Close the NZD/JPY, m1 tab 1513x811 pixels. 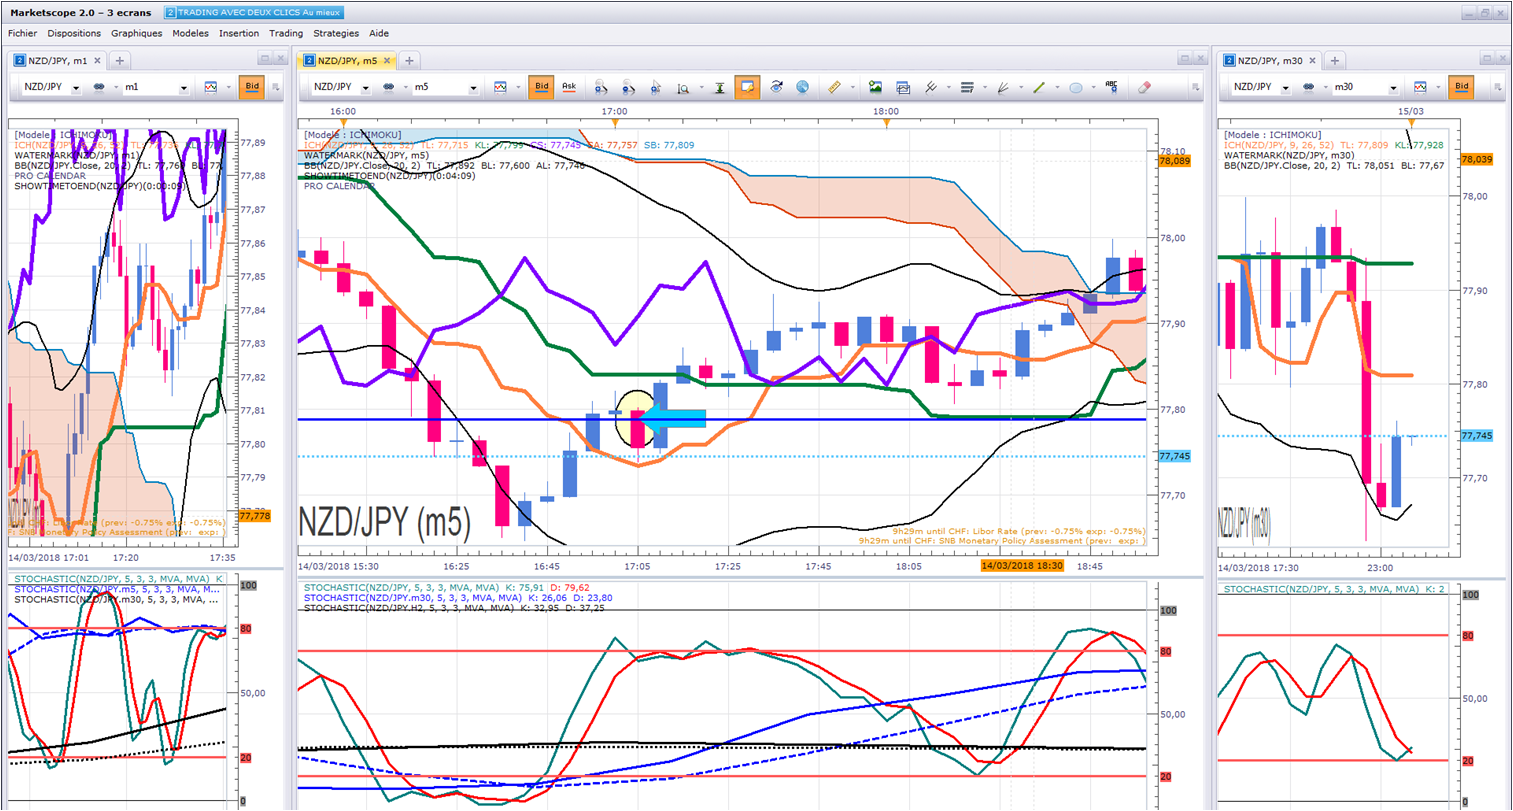97,60
